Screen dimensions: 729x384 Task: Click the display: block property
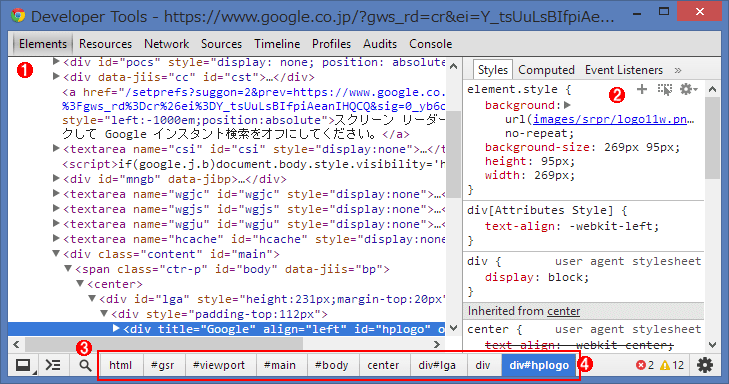point(537,278)
